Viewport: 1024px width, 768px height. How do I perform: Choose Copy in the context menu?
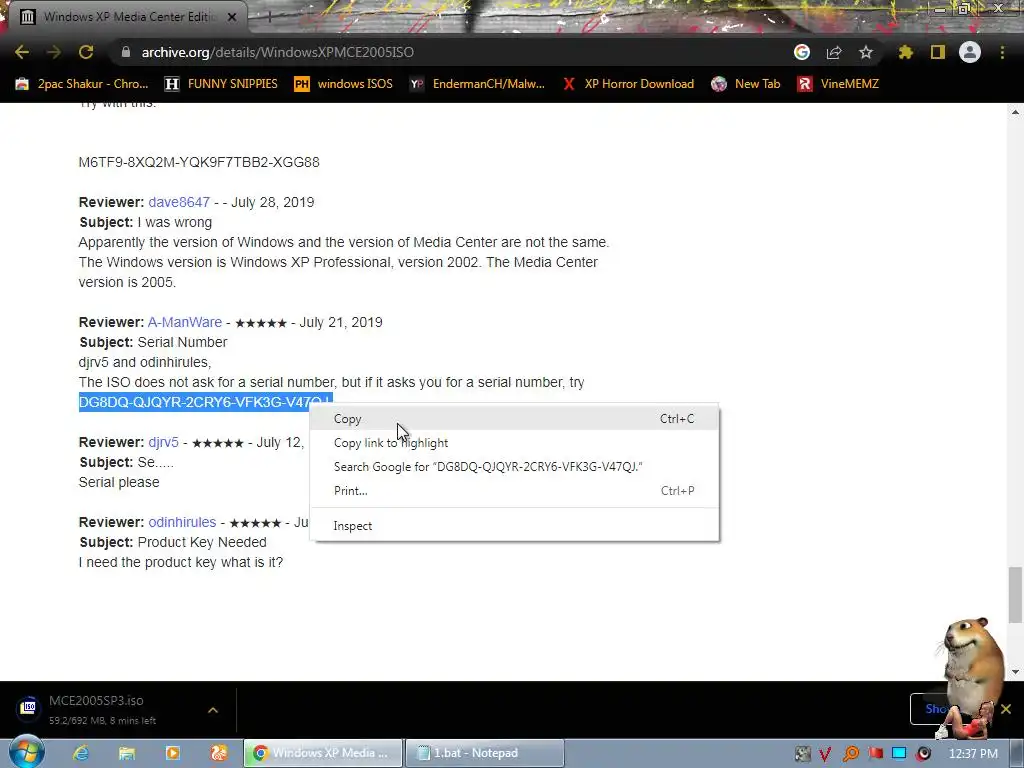tap(515, 419)
